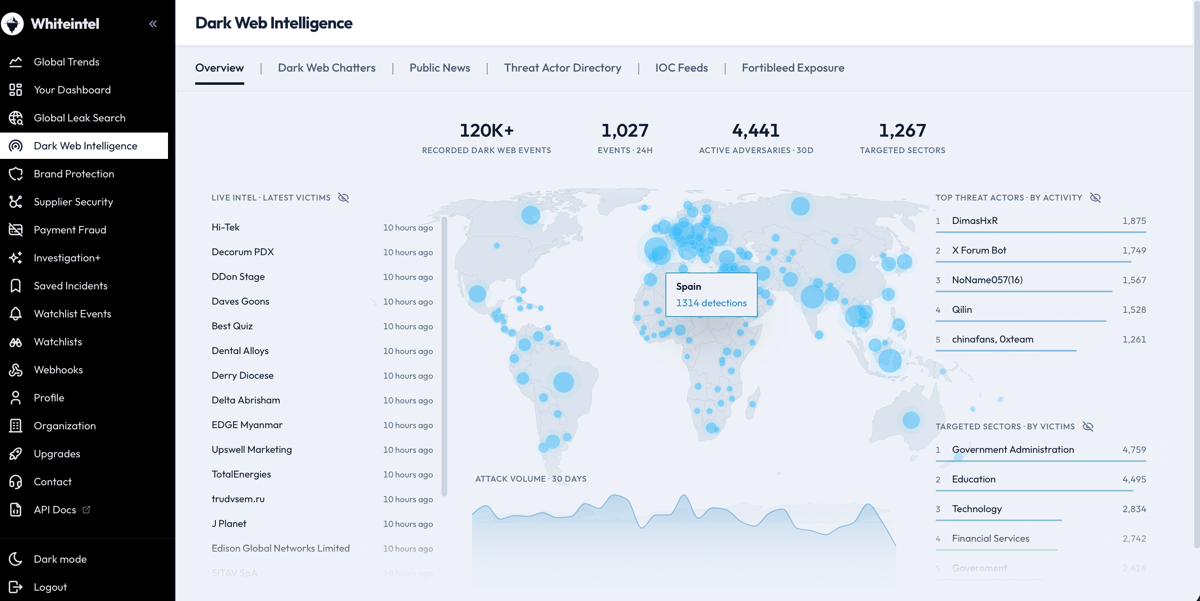Image resolution: width=1200 pixels, height=601 pixels.
Task: Select threat actor NoName057(16)
Action: pos(1041,281)
